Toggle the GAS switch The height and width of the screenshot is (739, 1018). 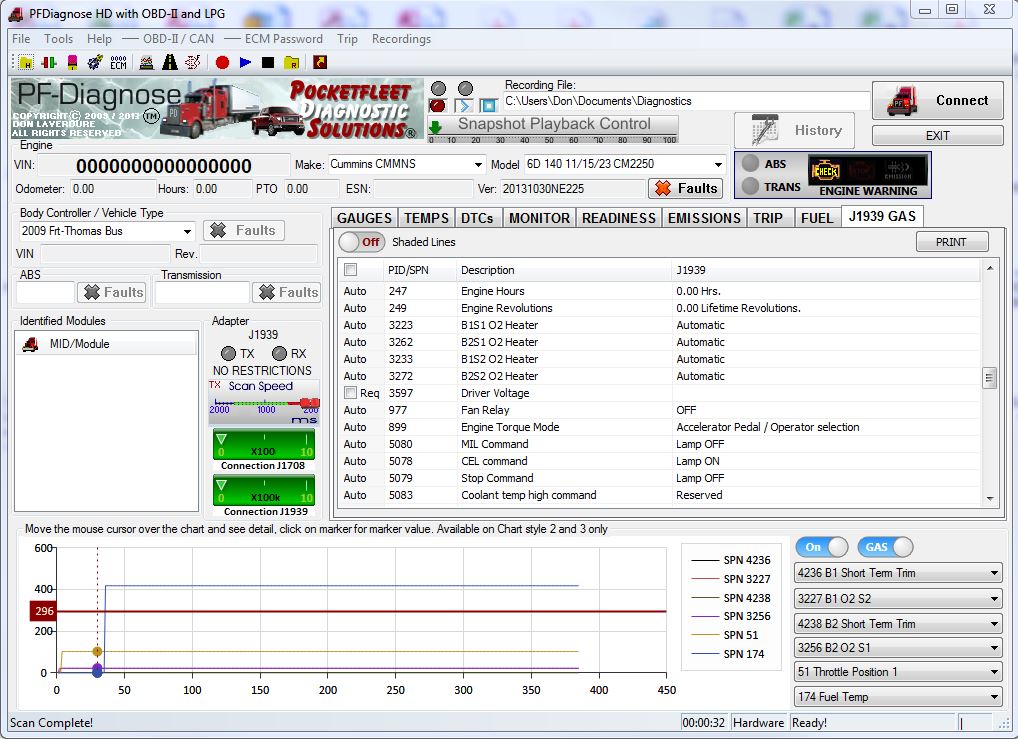[886, 547]
